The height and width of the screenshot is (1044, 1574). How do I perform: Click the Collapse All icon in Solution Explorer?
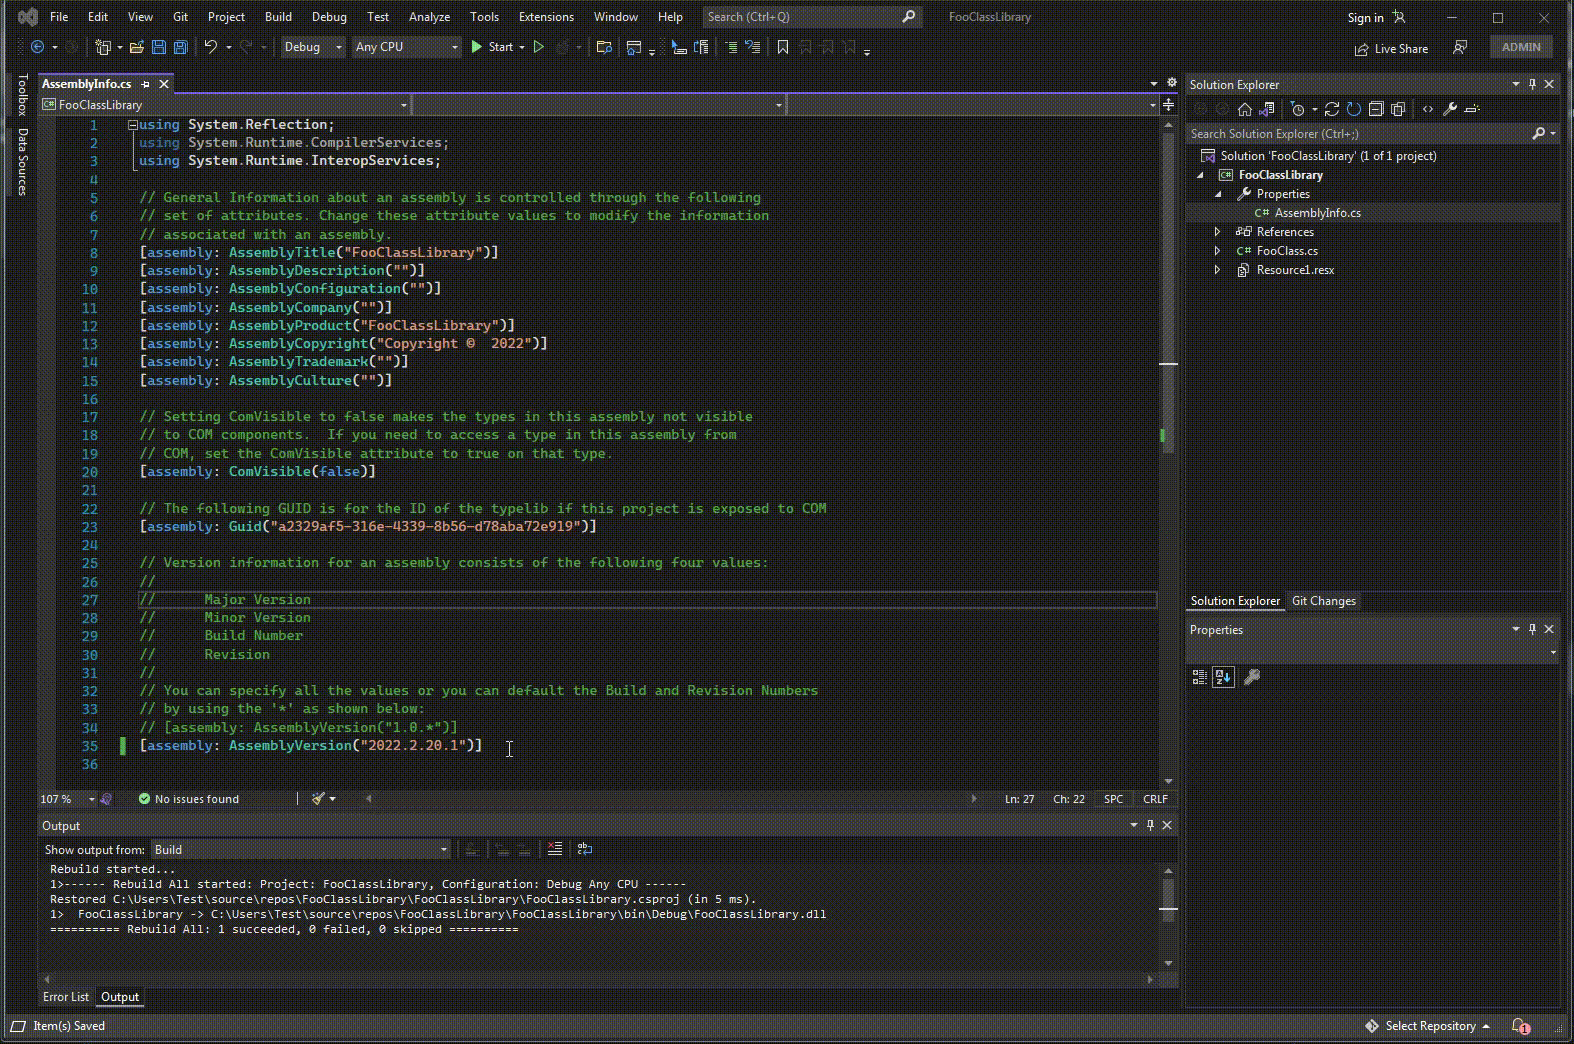pos(1376,109)
